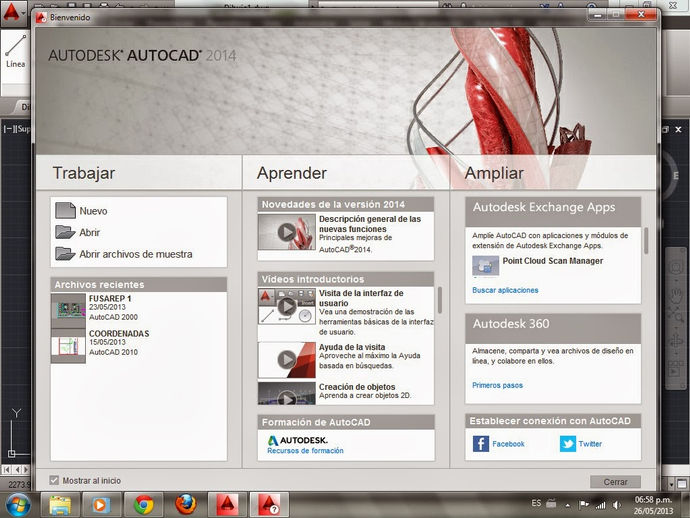Click the Buscar aplicaciones link

(x=505, y=290)
